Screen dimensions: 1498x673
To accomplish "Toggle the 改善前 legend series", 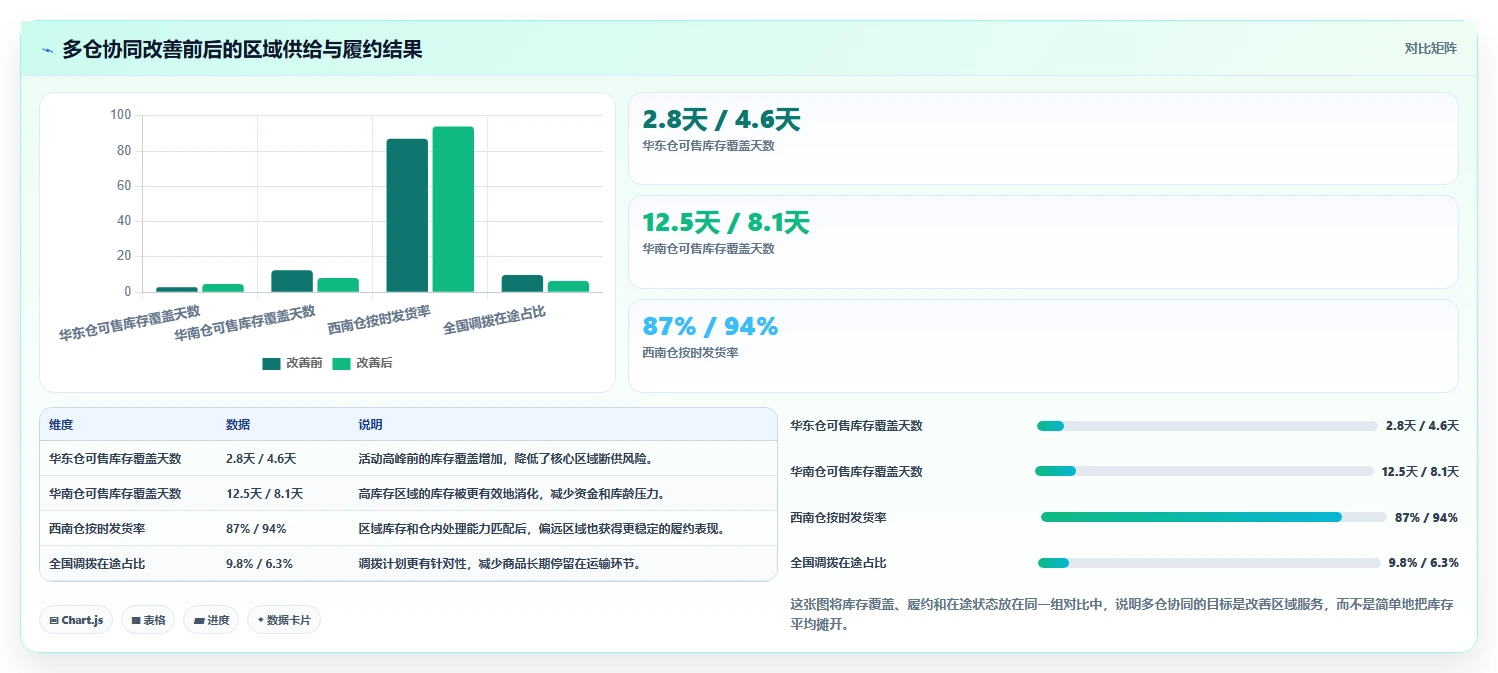I will tap(292, 363).
